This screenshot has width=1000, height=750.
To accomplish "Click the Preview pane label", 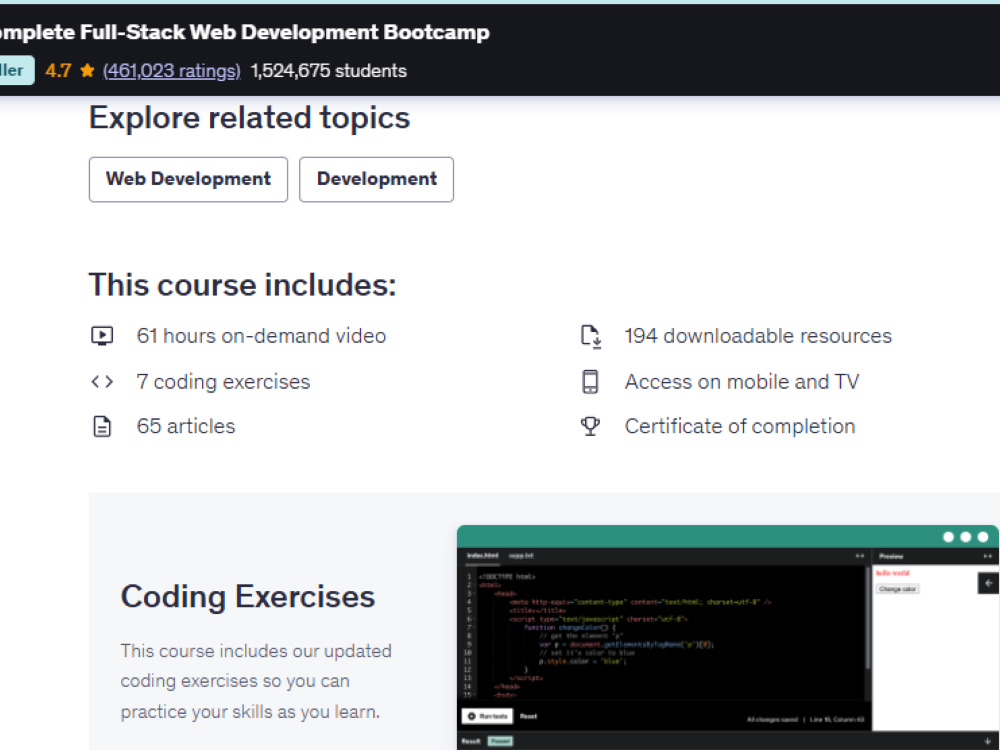I will (x=891, y=556).
